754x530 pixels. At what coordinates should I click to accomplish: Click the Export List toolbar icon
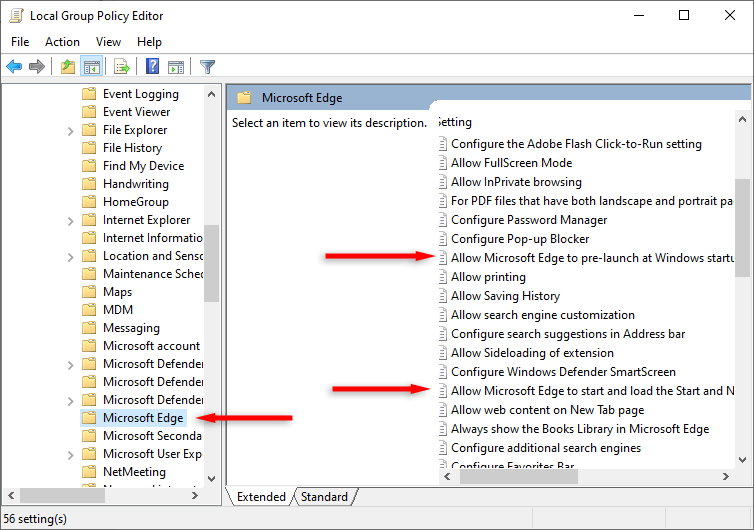122,66
